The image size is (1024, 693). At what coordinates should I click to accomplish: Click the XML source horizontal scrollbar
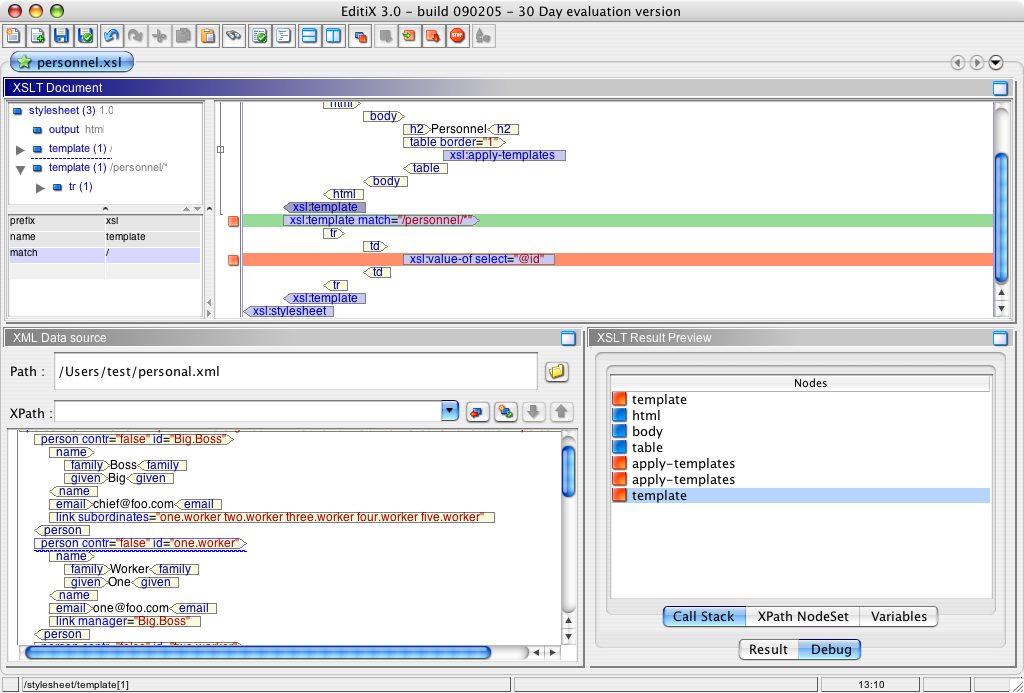(x=257, y=652)
